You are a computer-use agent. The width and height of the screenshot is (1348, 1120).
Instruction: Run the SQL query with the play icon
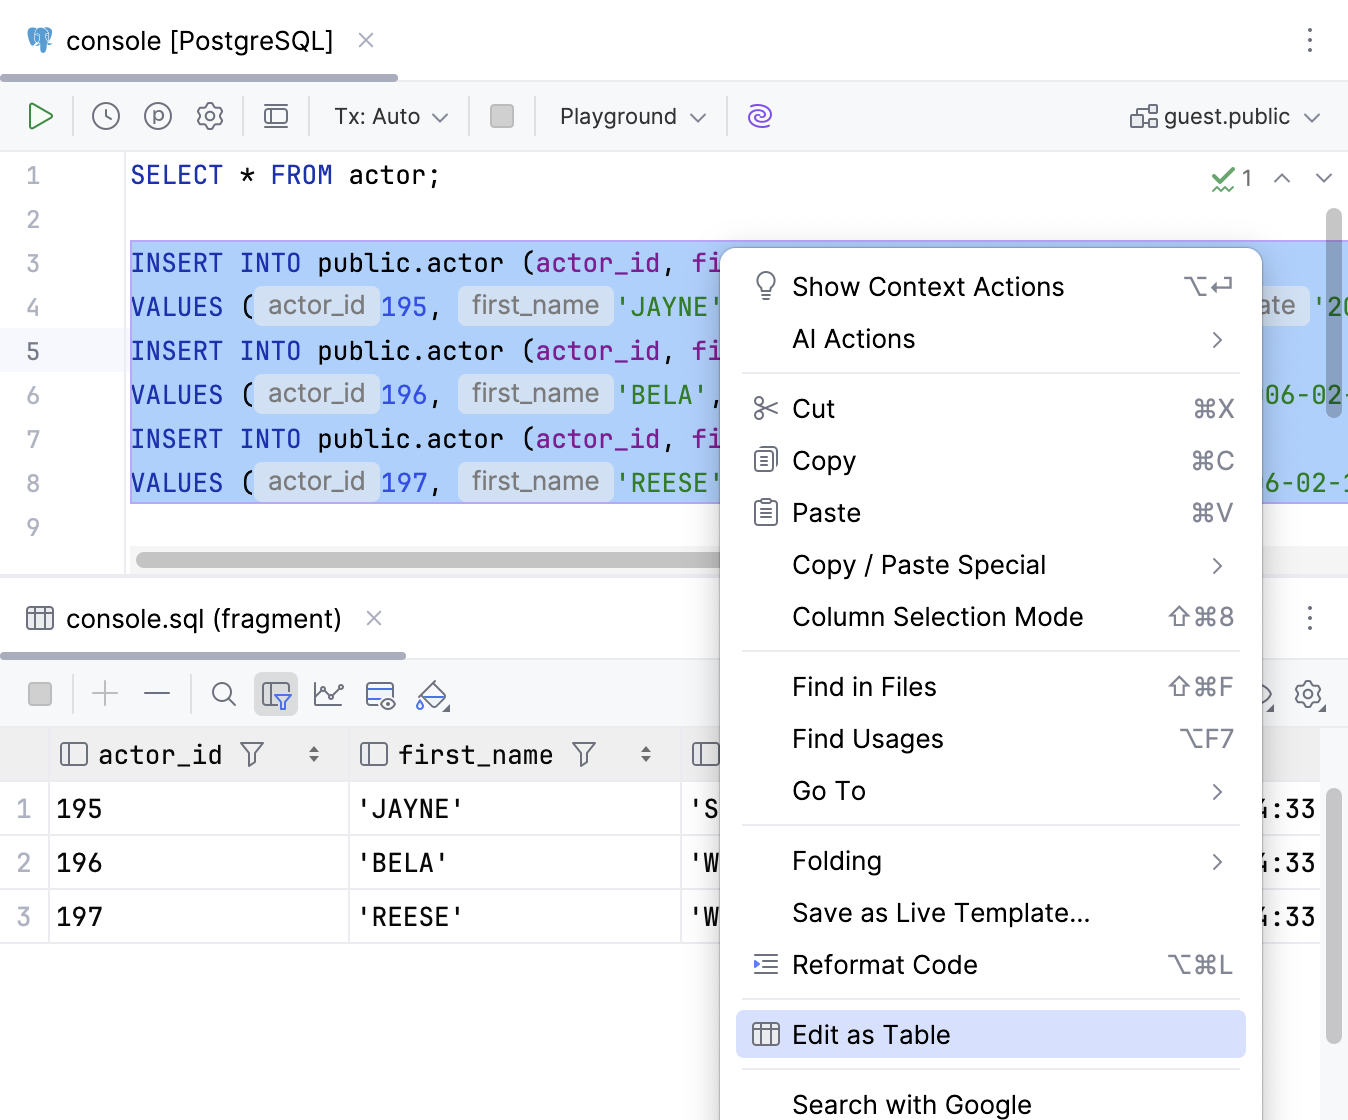[x=41, y=116]
